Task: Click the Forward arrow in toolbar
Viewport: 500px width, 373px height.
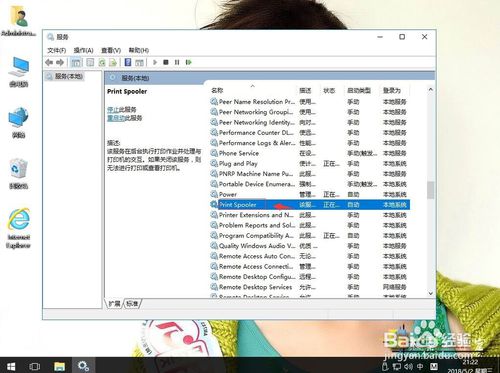Action: pos(60,62)
